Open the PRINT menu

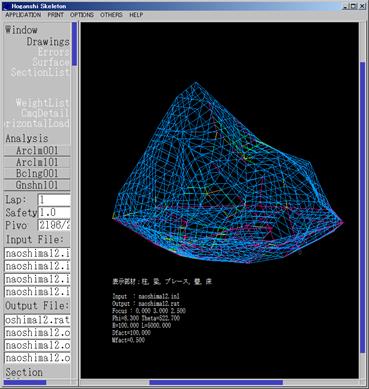(55, 15)
